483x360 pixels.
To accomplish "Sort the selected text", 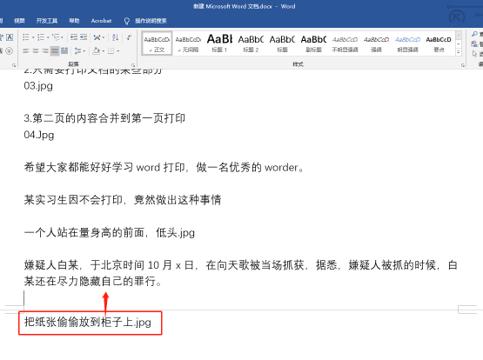I will [115, 37].
